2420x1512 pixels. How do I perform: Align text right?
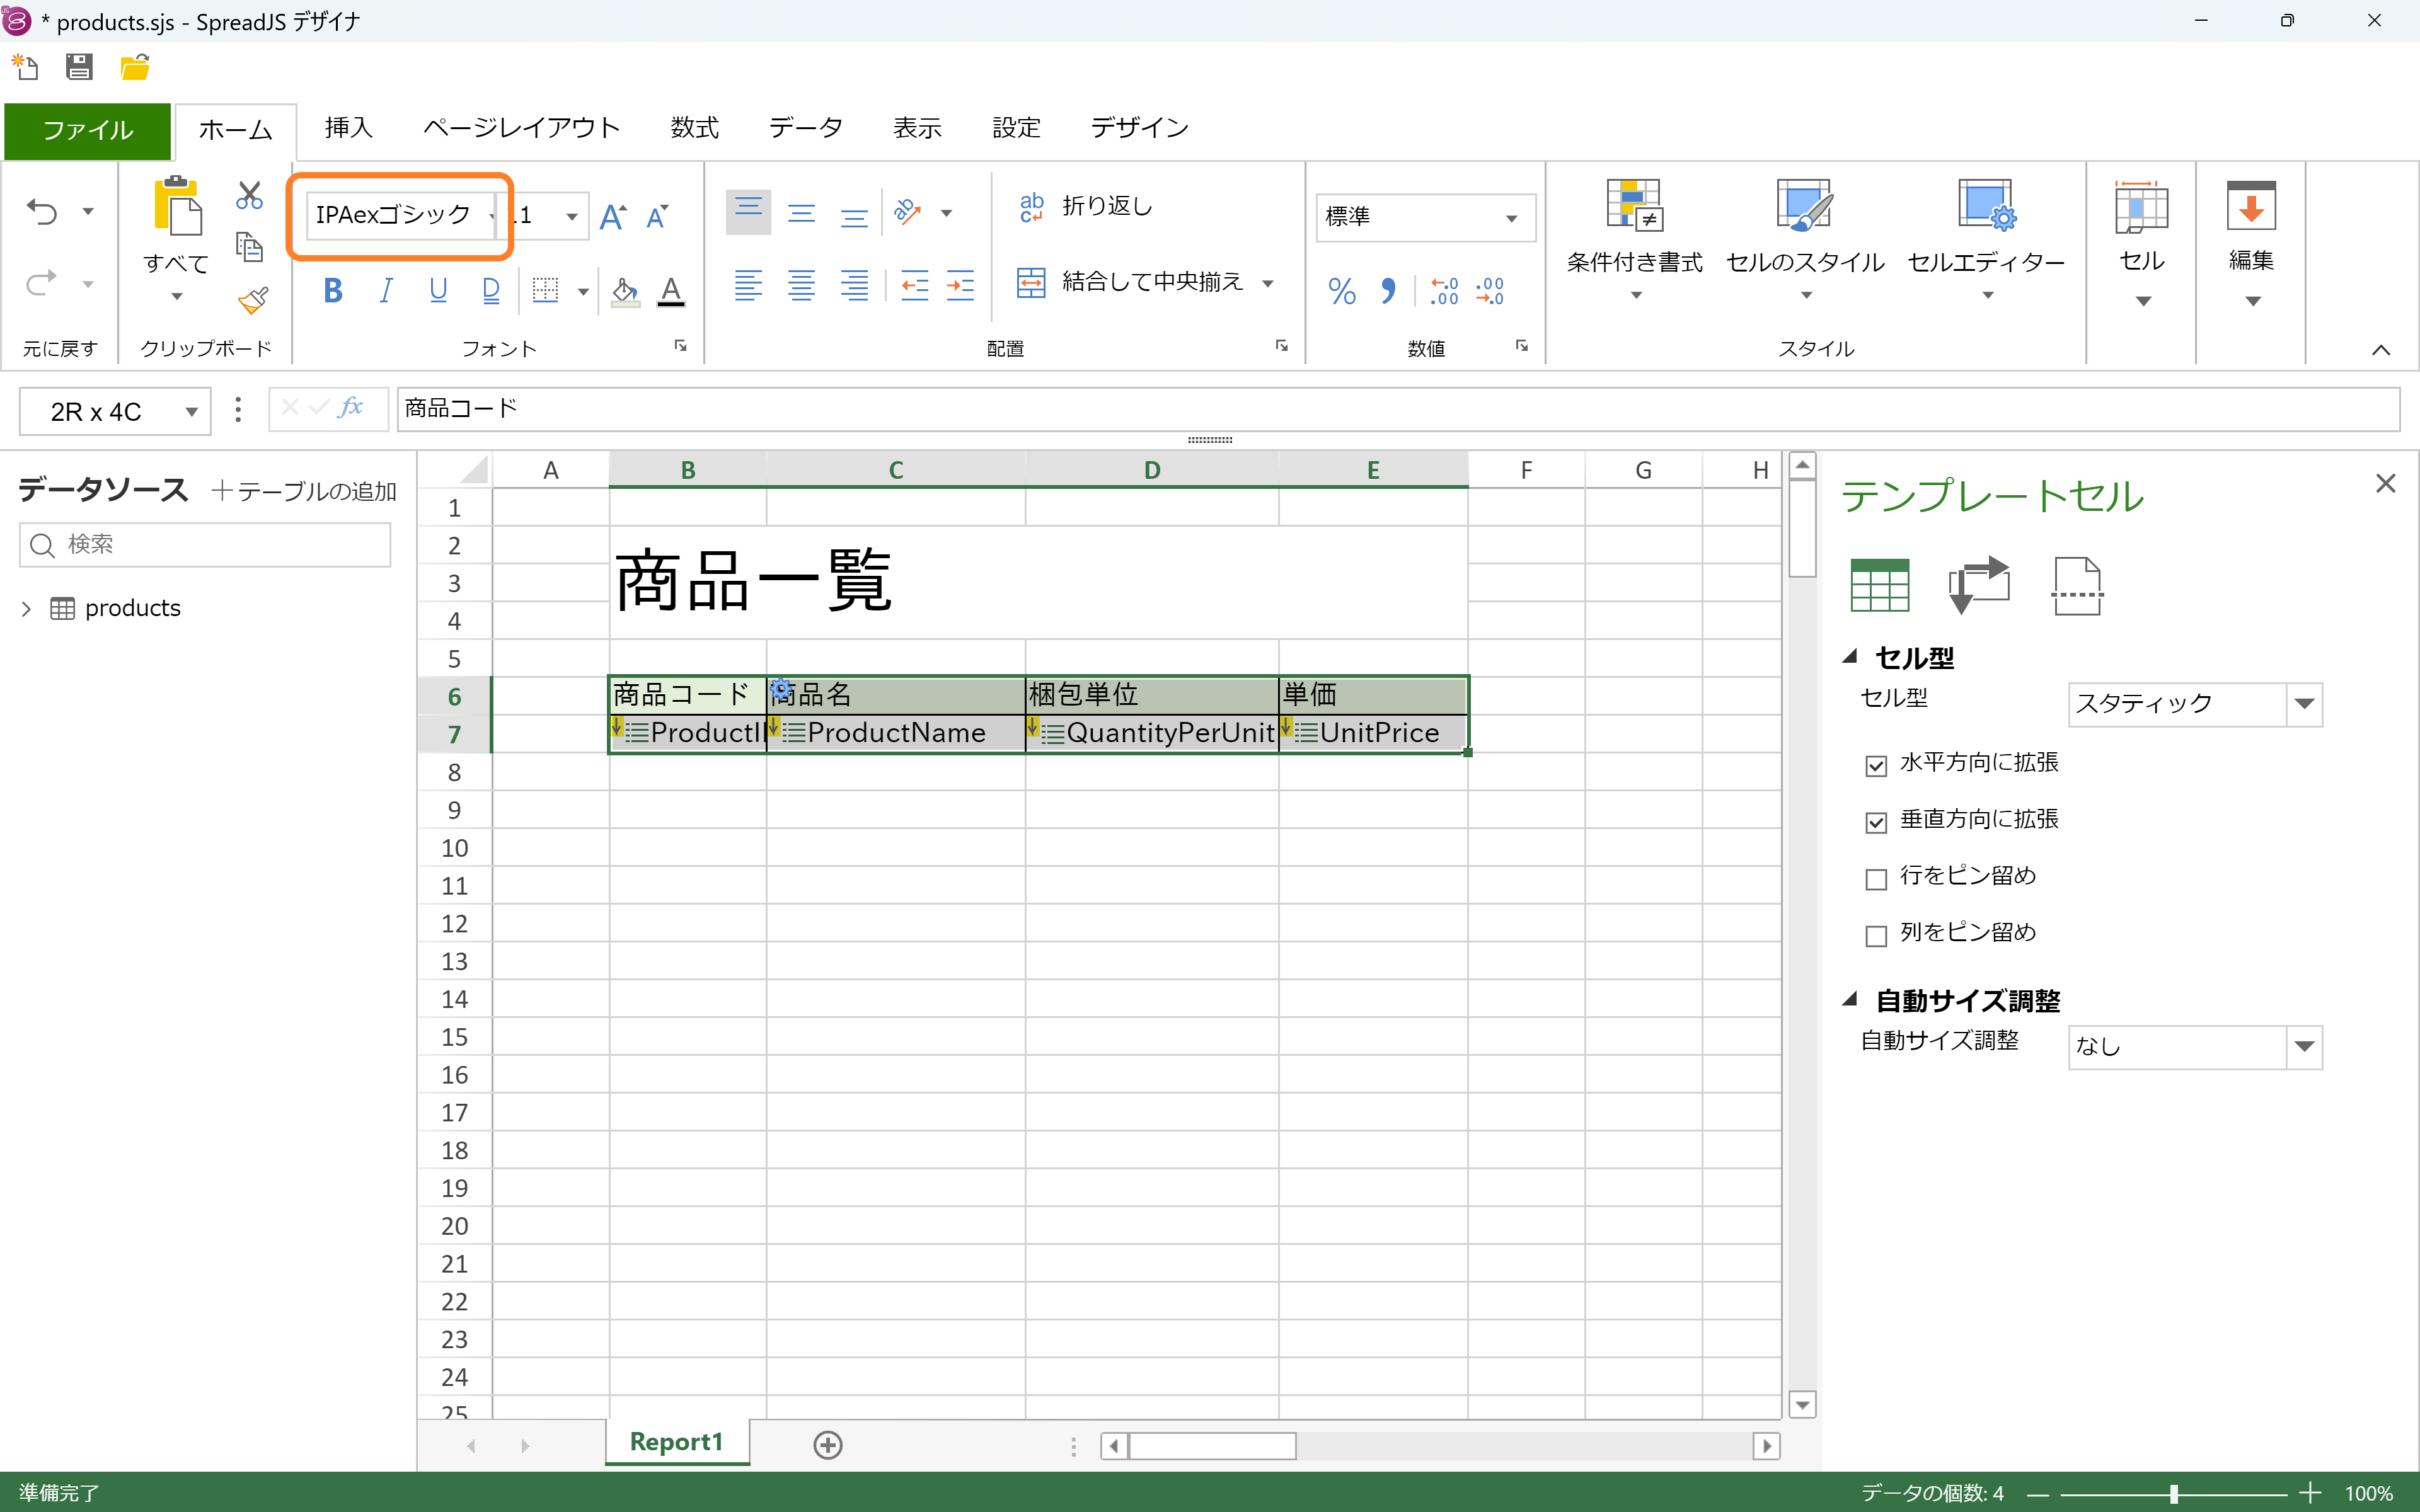click(x=854, y=286)
